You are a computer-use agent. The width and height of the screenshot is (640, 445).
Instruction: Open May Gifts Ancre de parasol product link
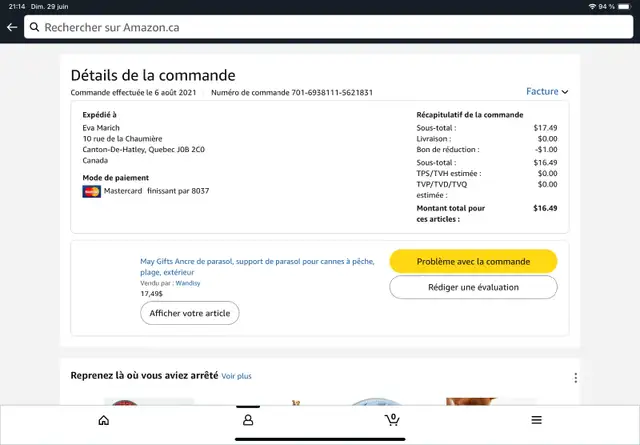pyautogui.click(x=257, y=267)
